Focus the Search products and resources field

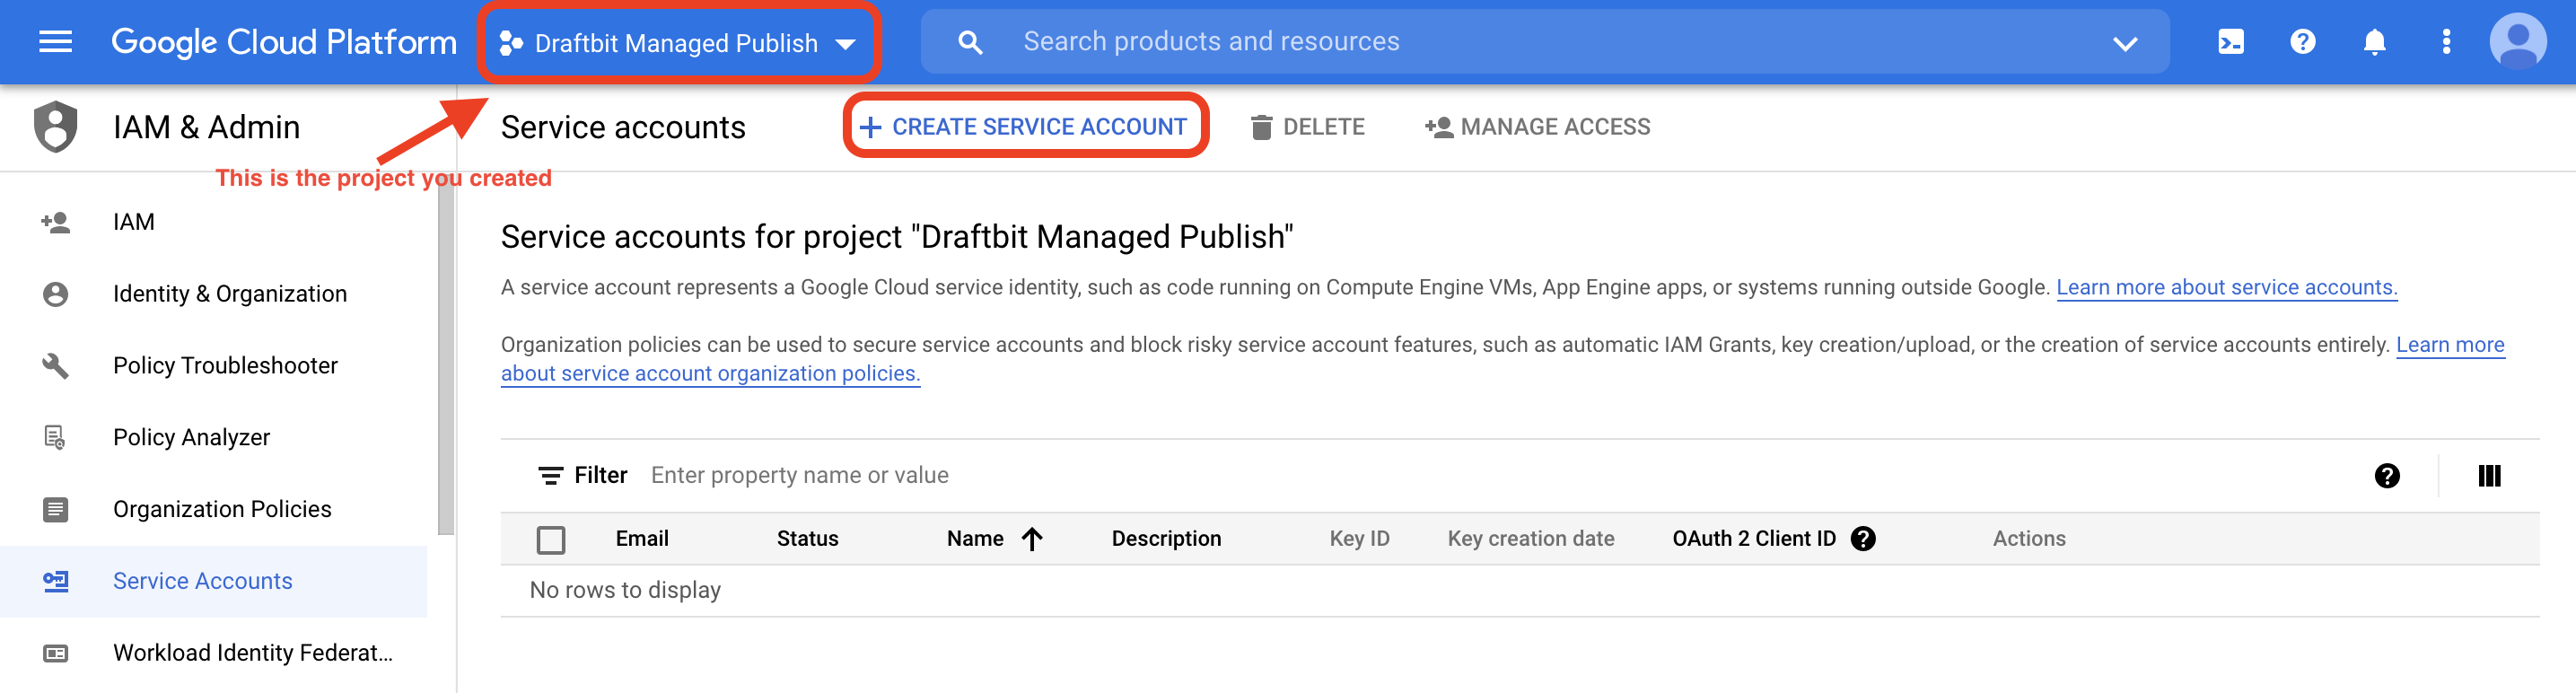tap(1545, 42)
